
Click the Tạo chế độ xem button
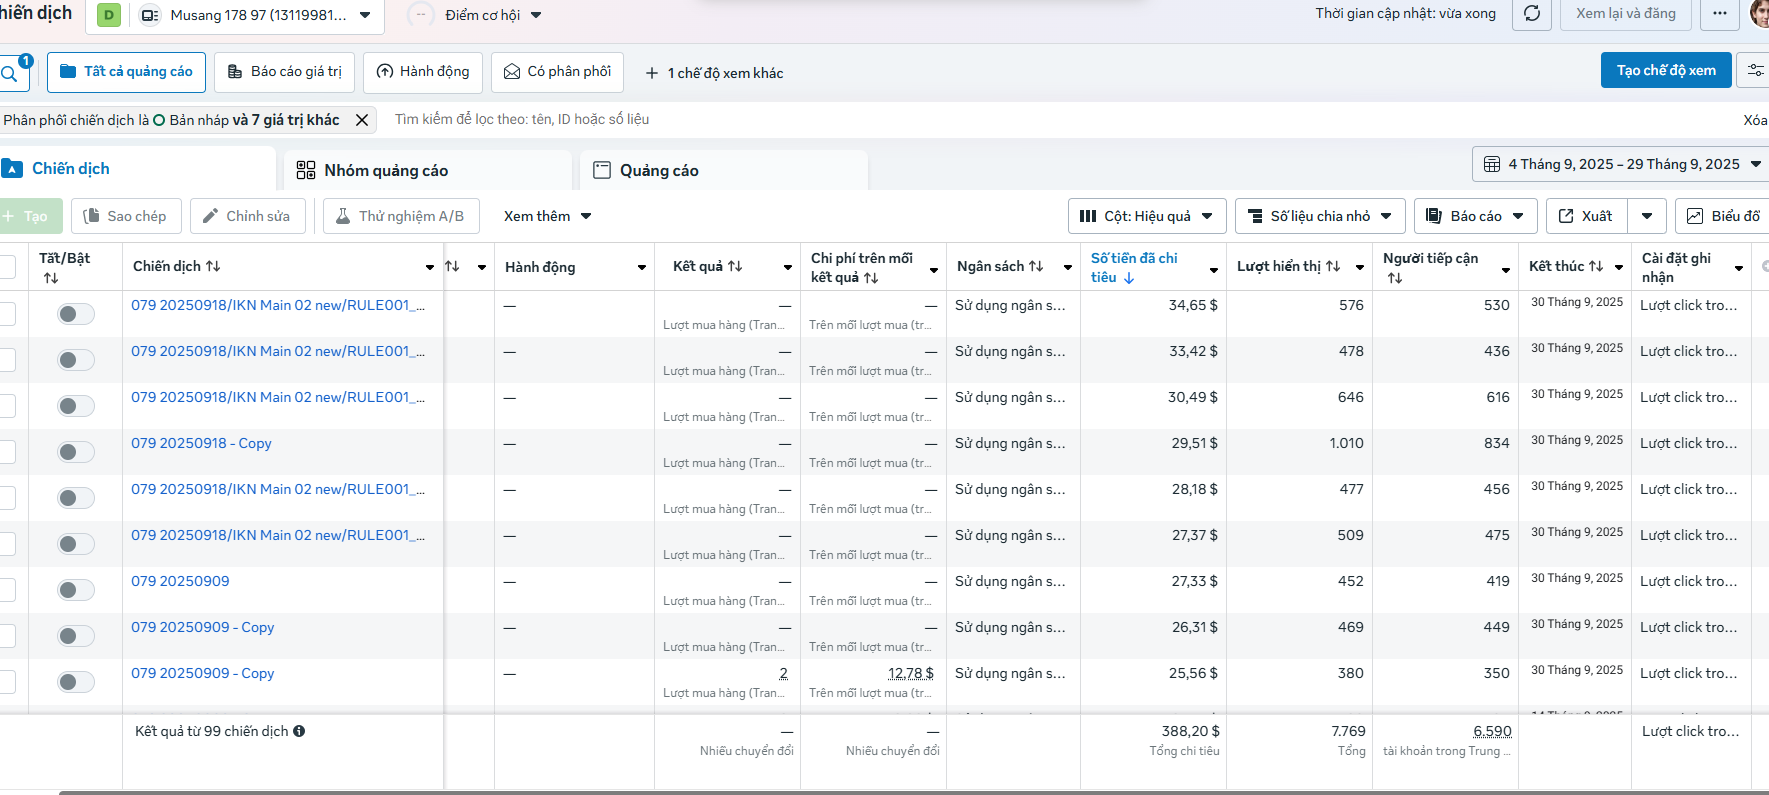click(x=1665, y=70)
